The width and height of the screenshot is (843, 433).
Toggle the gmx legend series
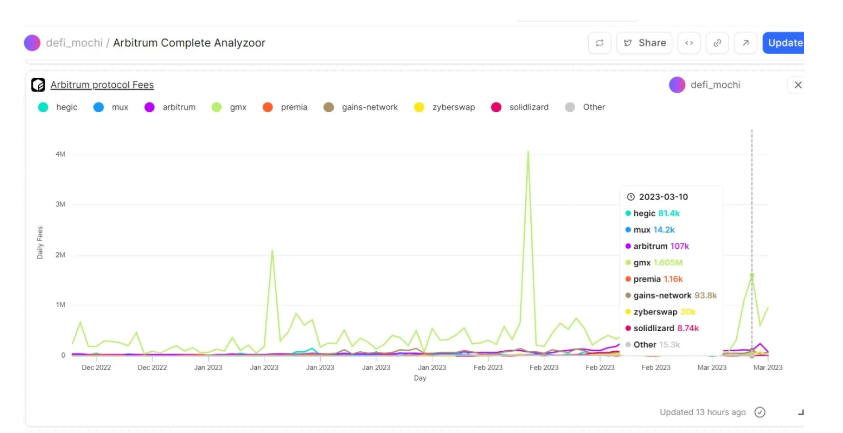[x=230, y=107]
